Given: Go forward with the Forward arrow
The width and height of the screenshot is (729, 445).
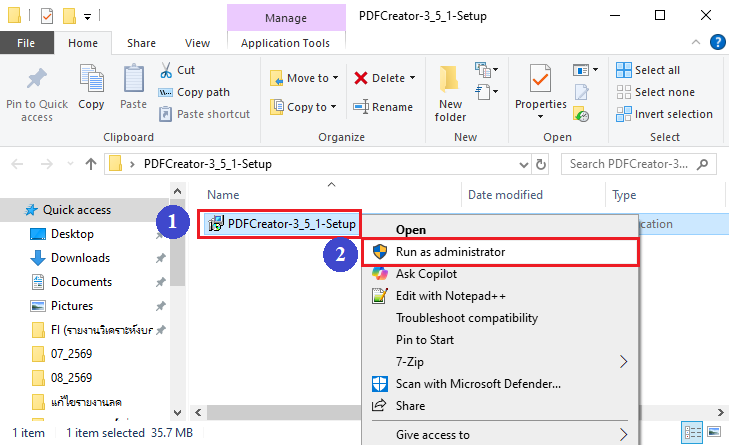Looking at the screenshot, I should coord(46,164).
